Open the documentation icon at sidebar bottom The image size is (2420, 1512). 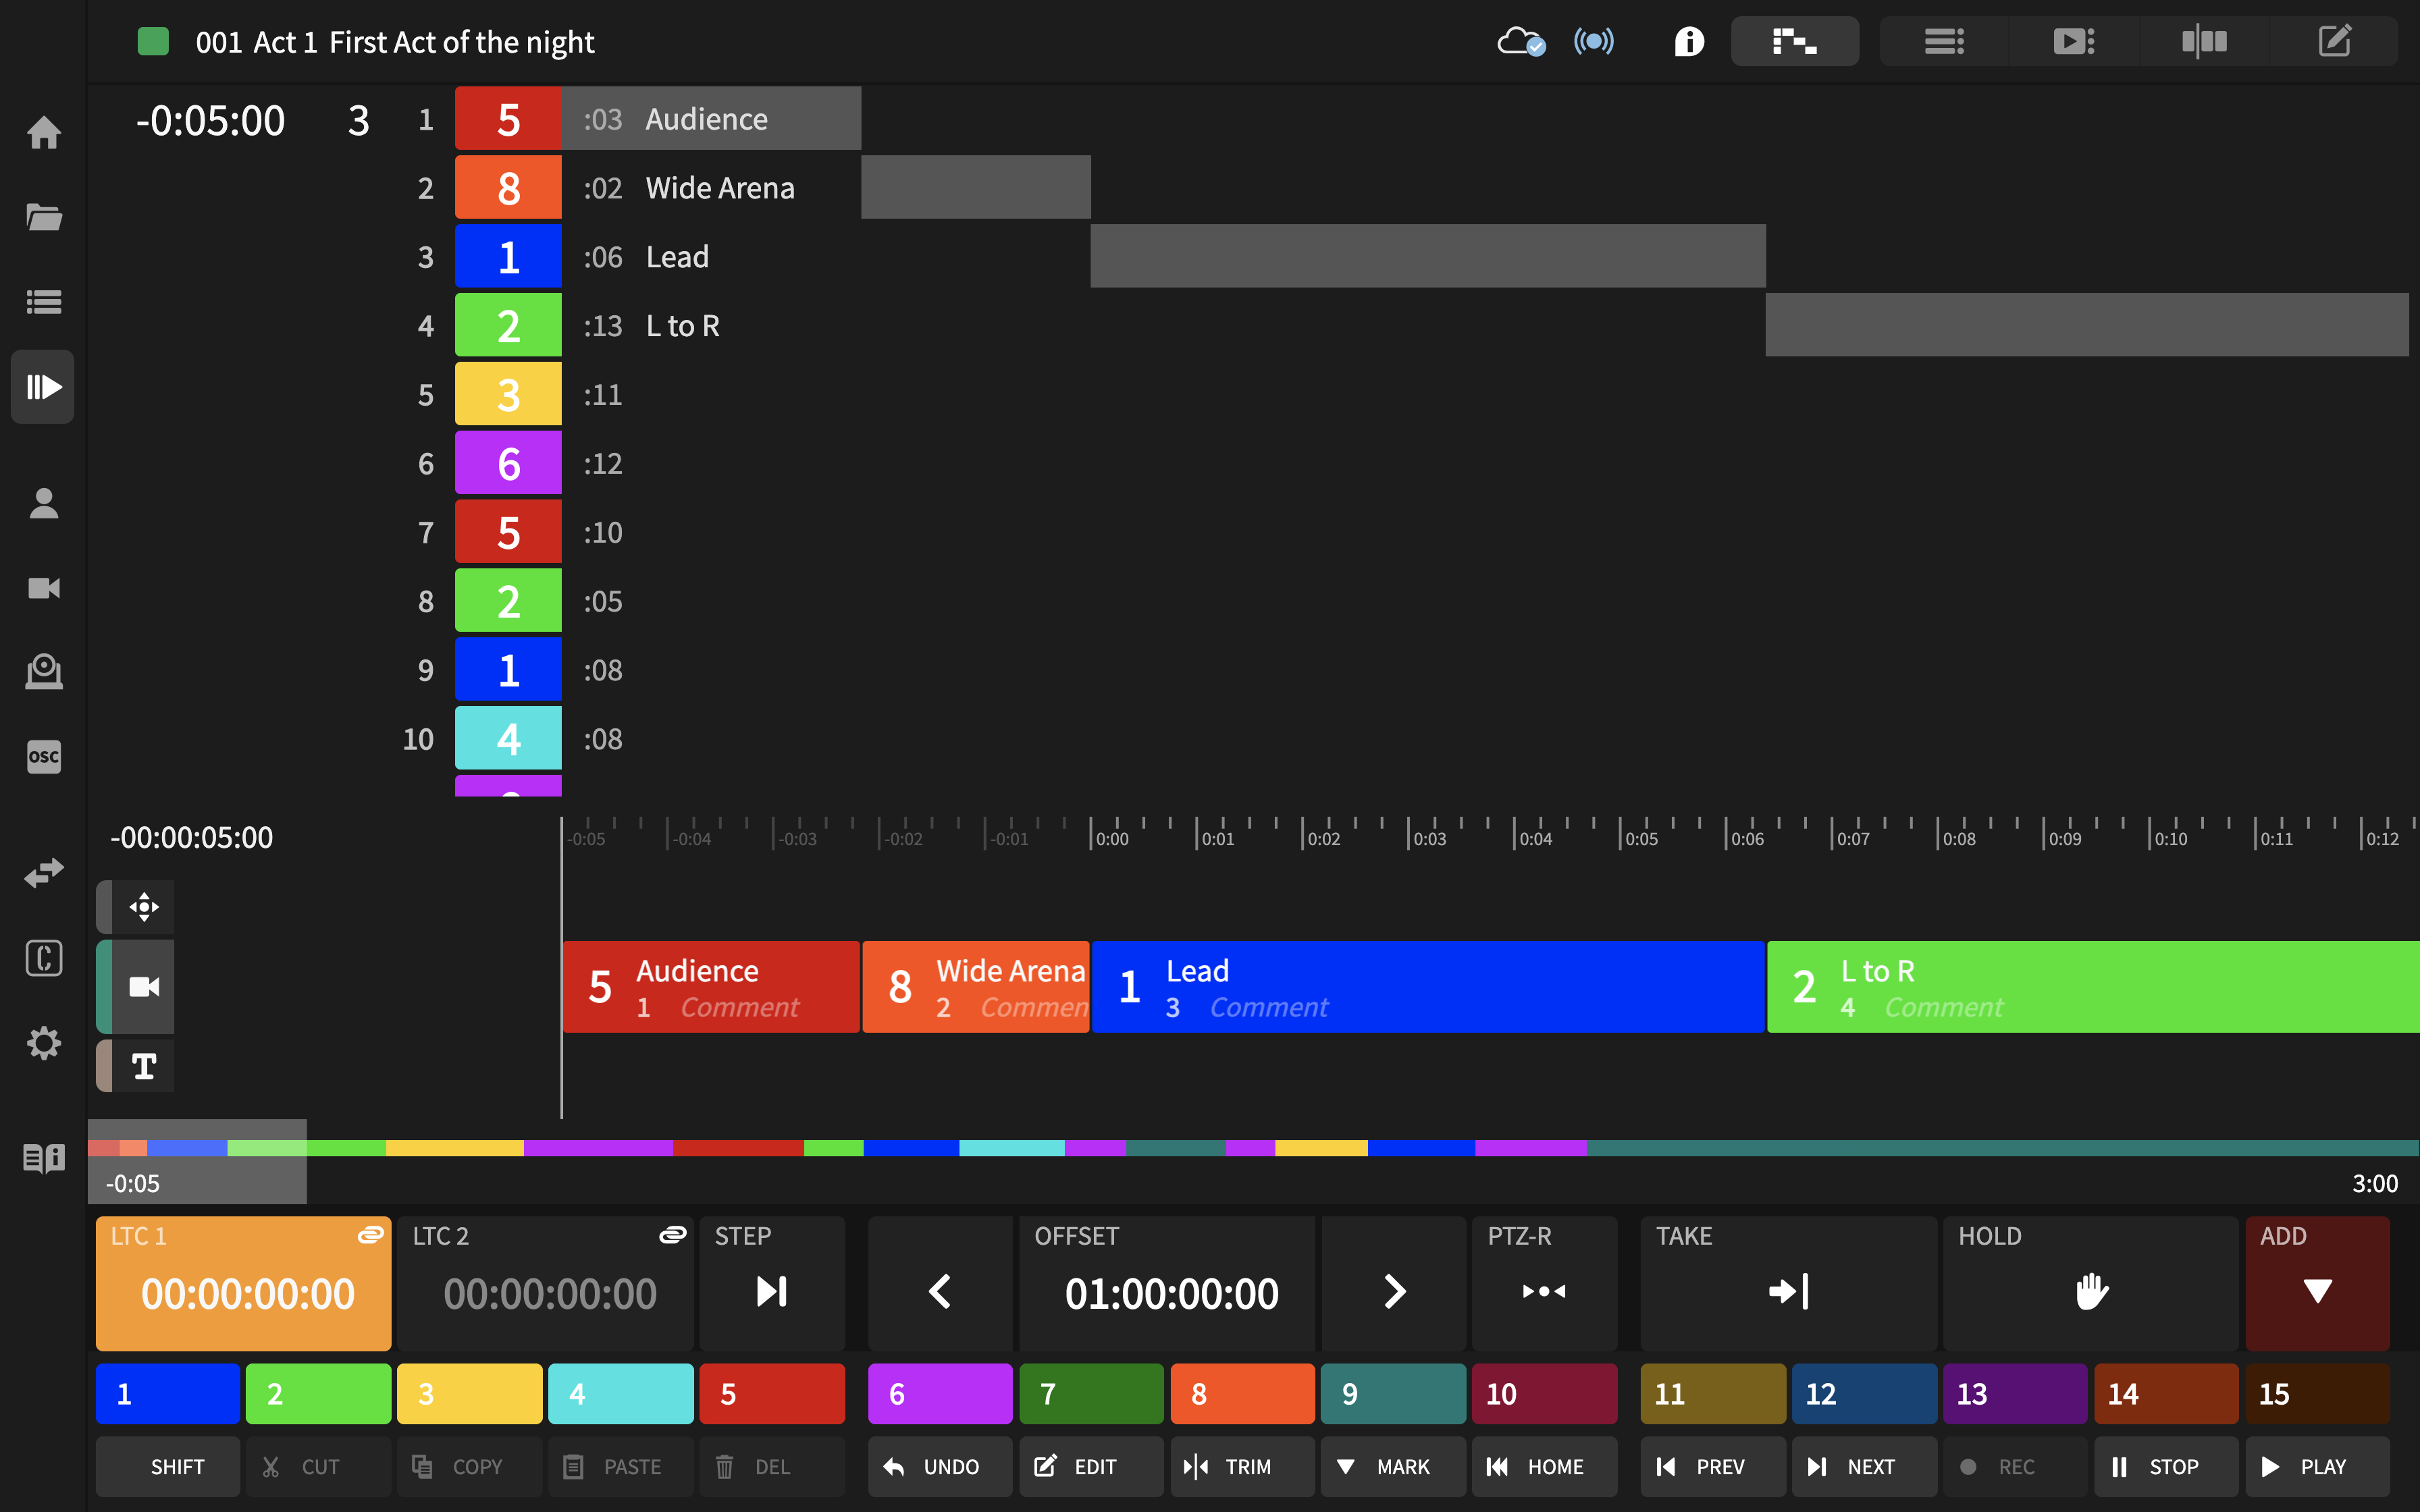pyautogui.click(x=44, y=1158)
